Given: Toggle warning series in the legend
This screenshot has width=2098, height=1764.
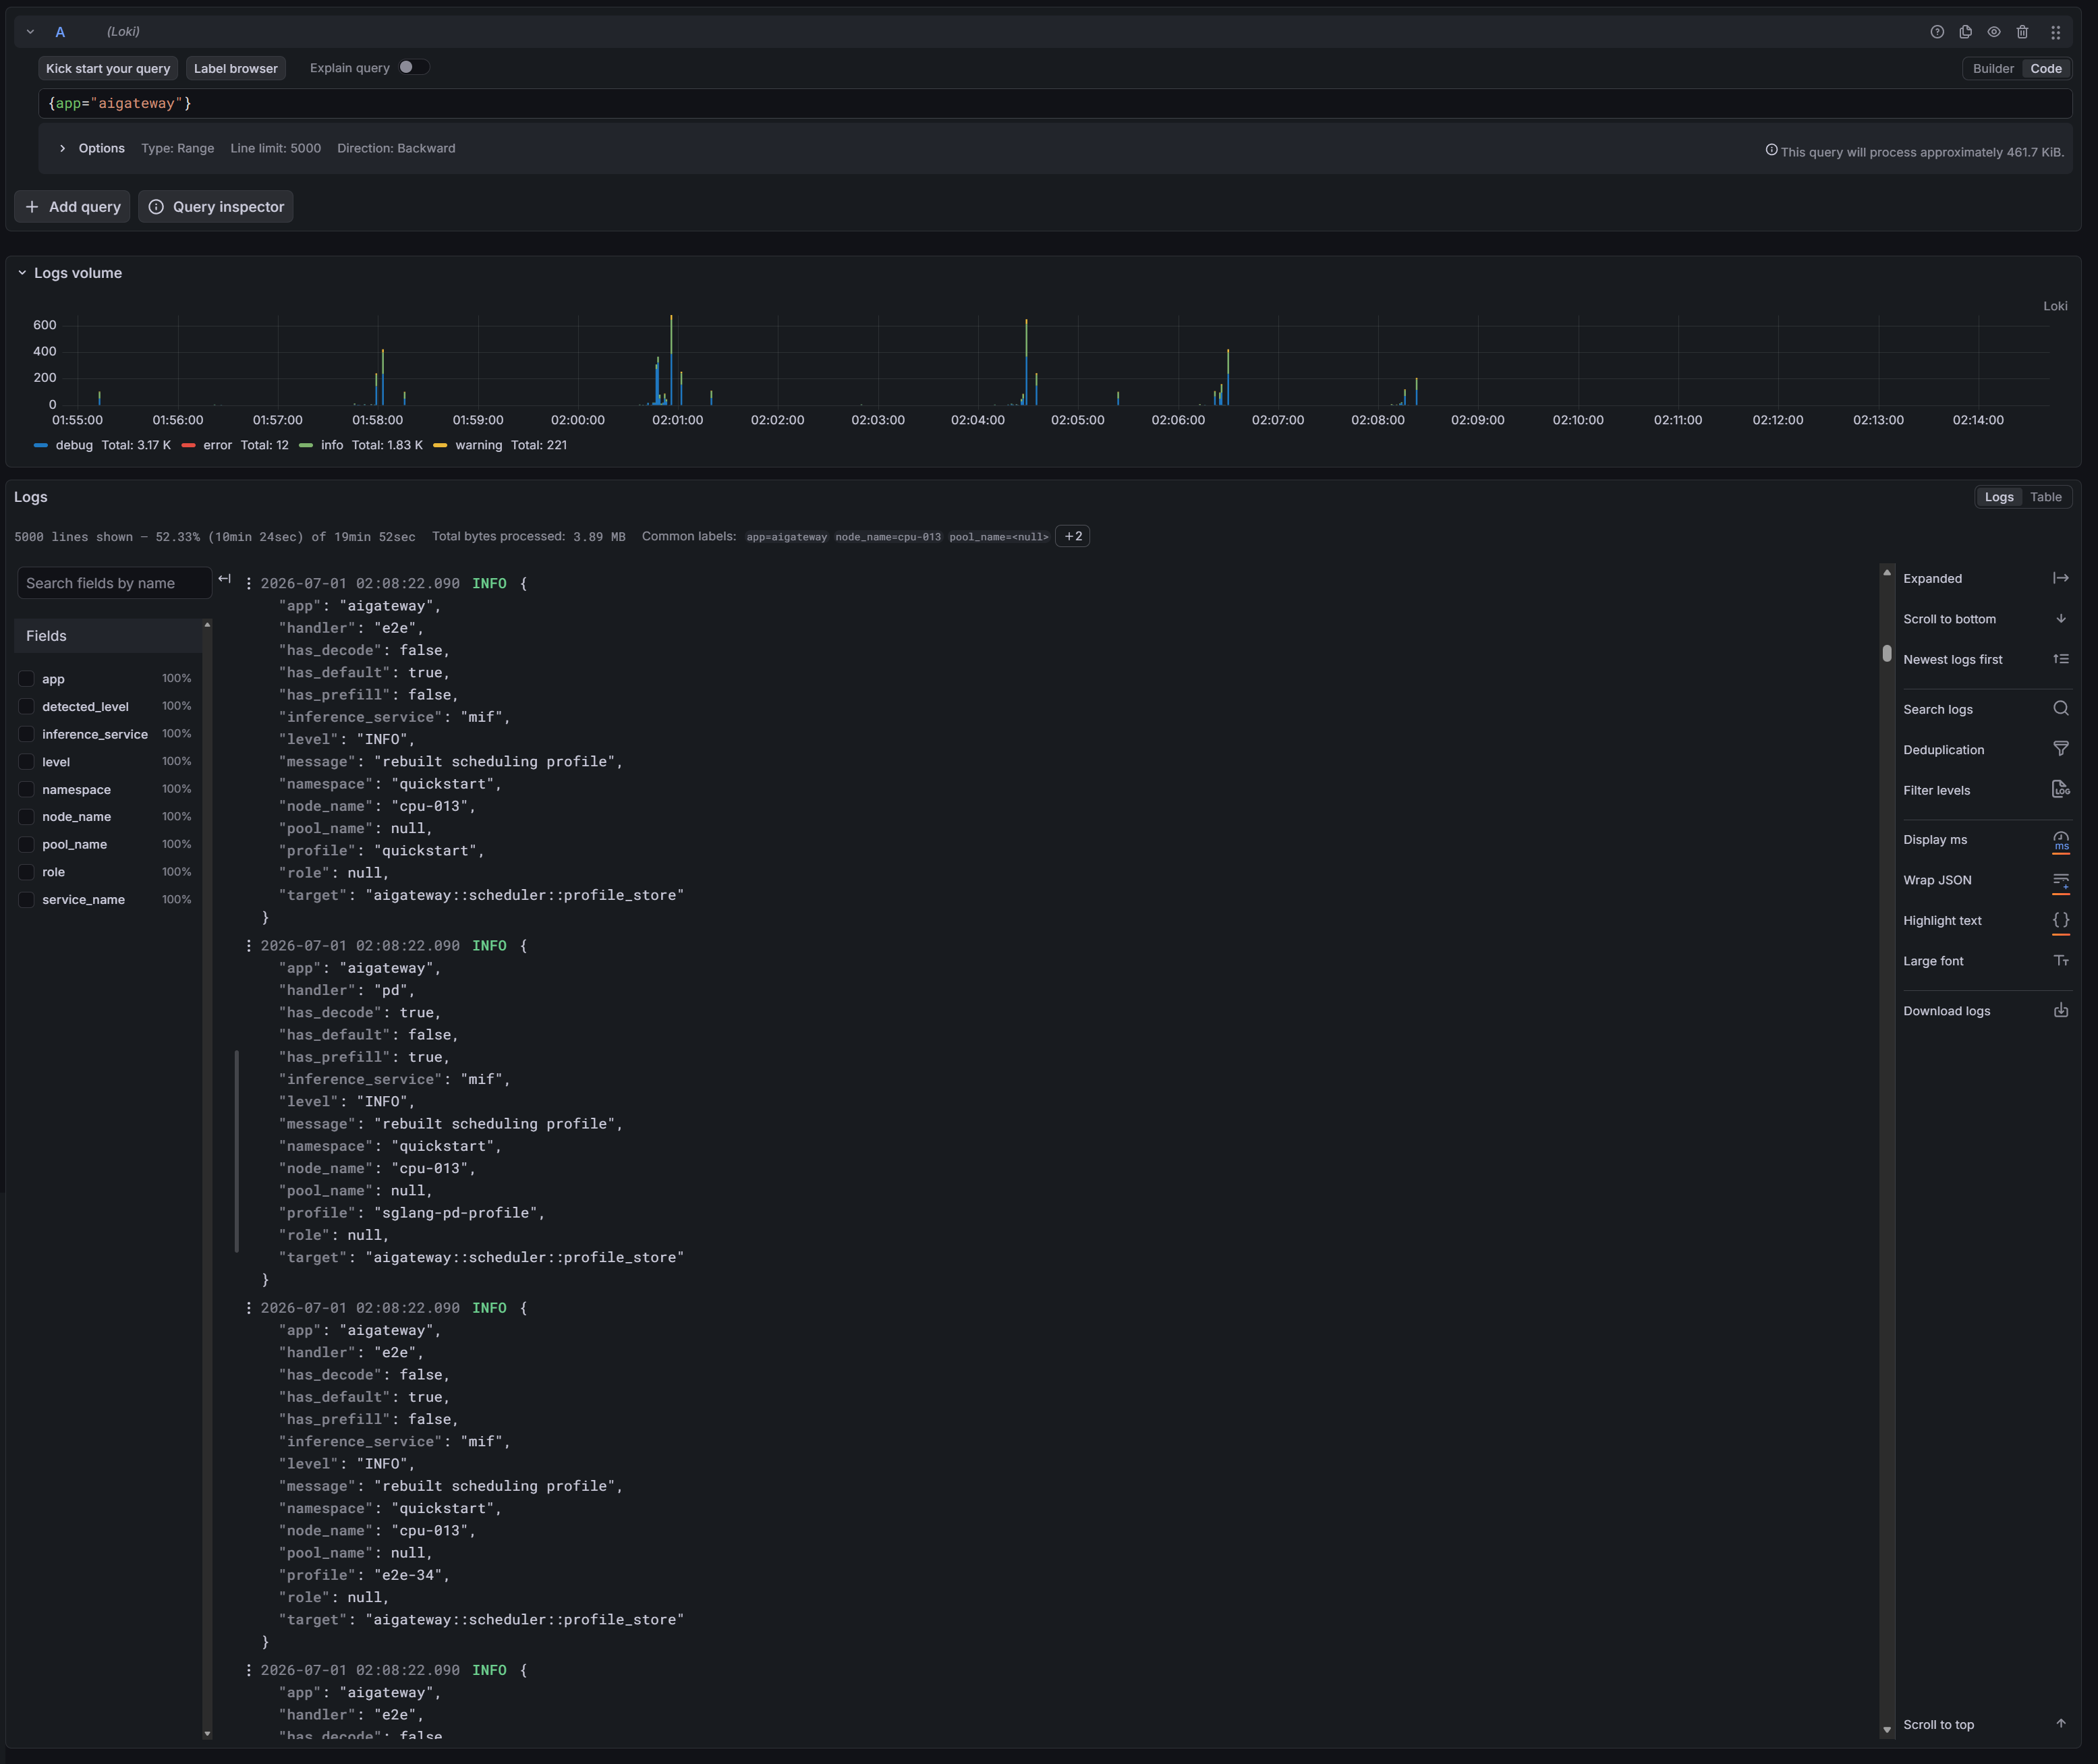Looking at the screenshot, I should [x=479, y=445].
